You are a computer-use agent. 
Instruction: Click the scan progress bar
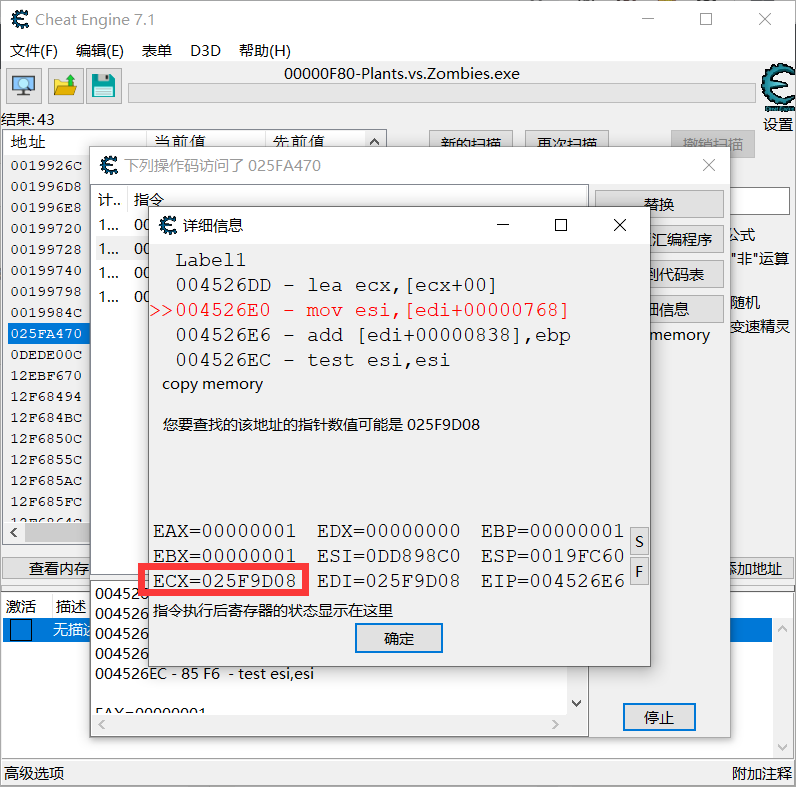point(442,93)
